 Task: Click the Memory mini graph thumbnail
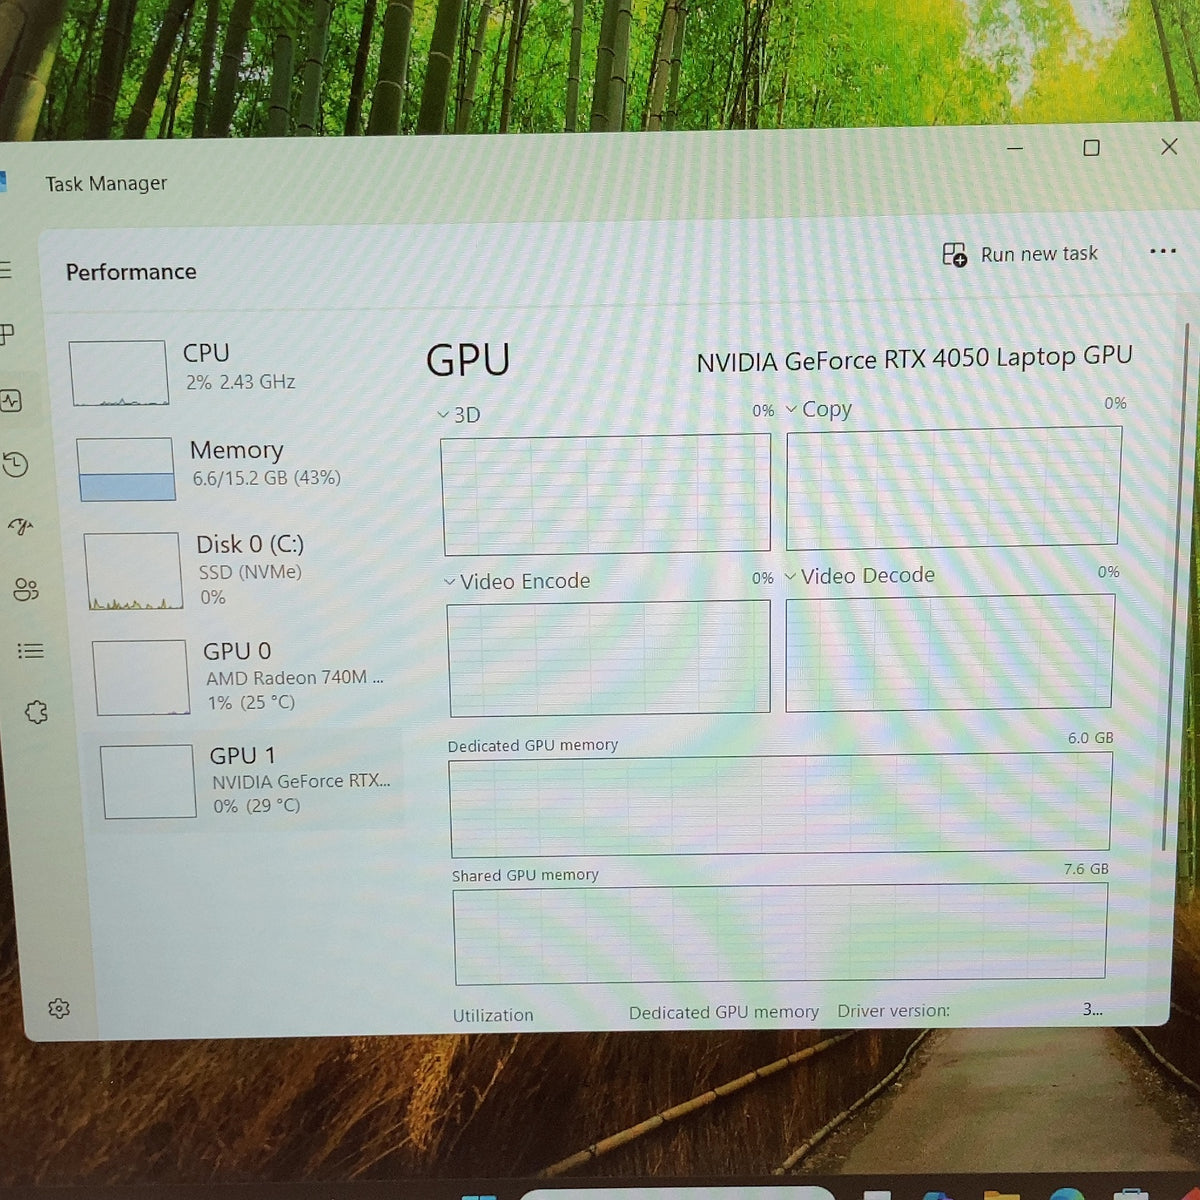tap(126, 469)
